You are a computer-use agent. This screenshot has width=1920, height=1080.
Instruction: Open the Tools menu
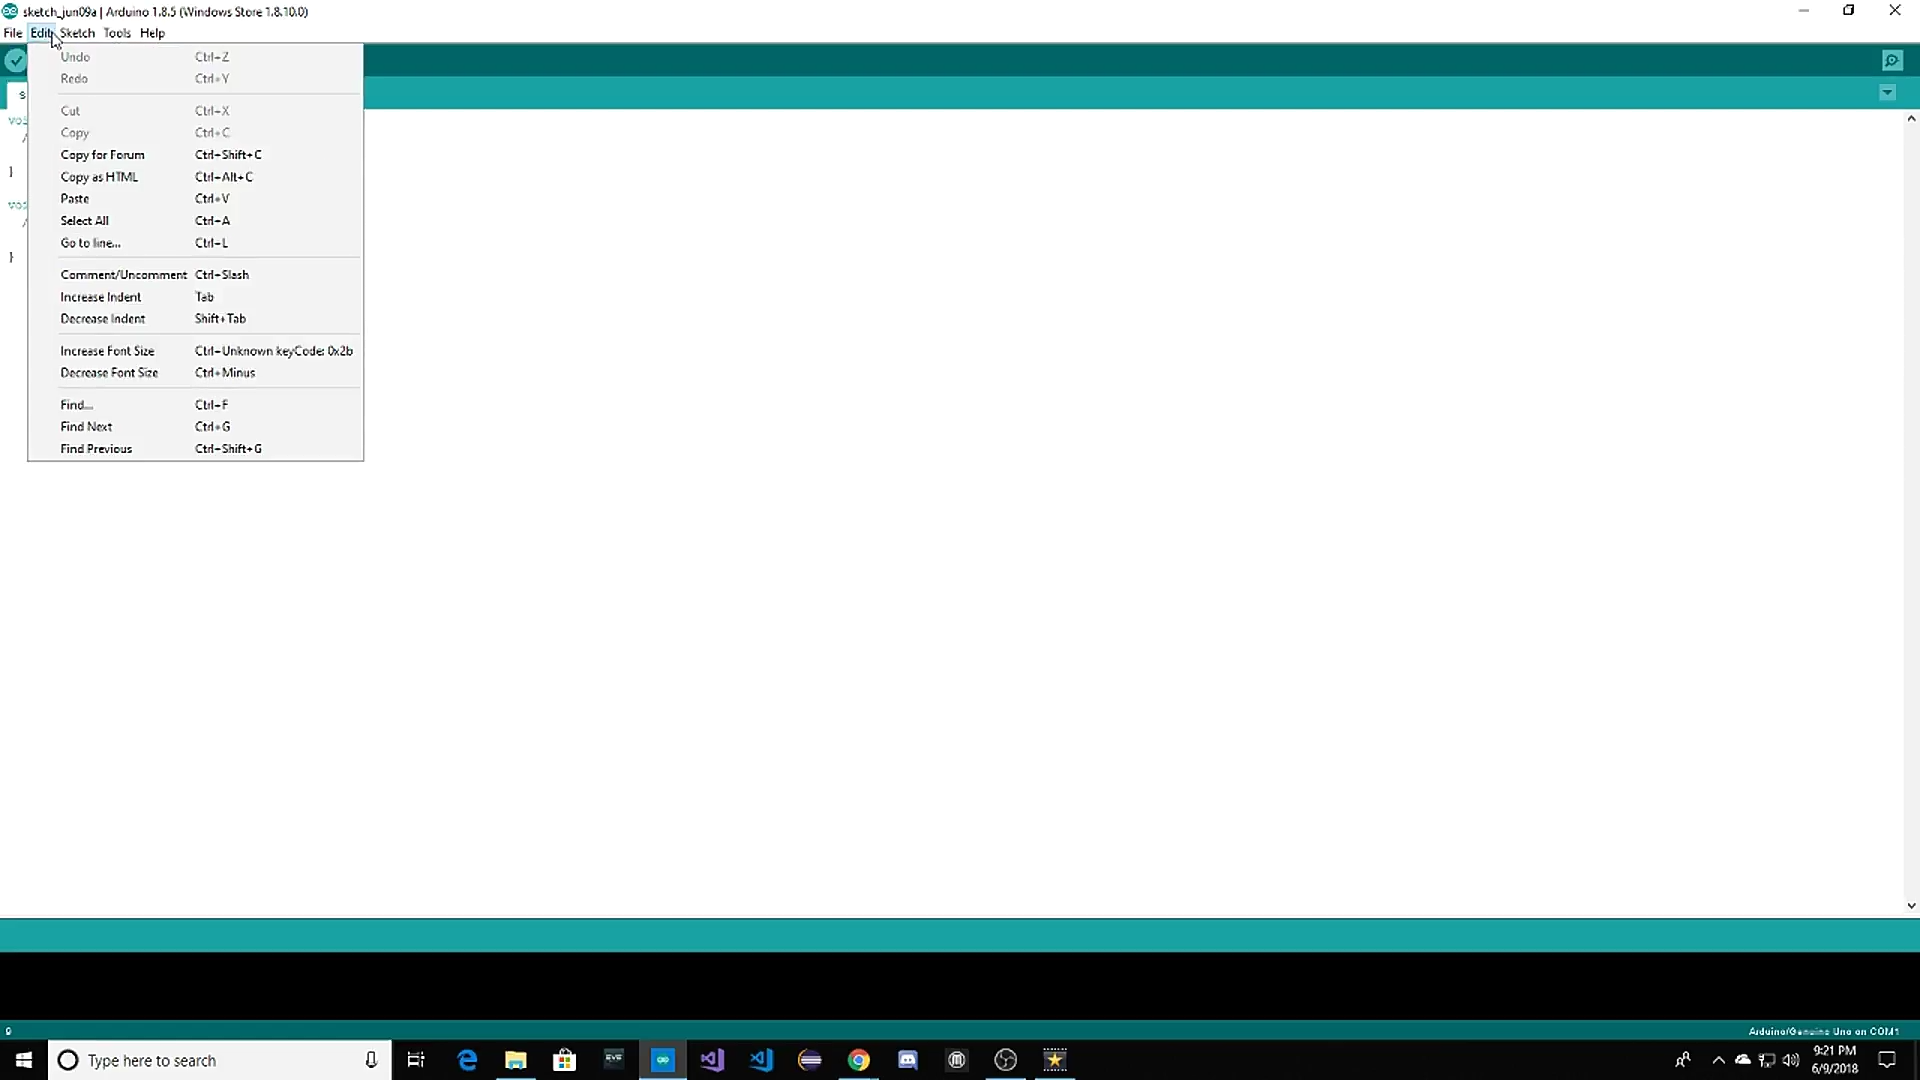pos(117,33)
